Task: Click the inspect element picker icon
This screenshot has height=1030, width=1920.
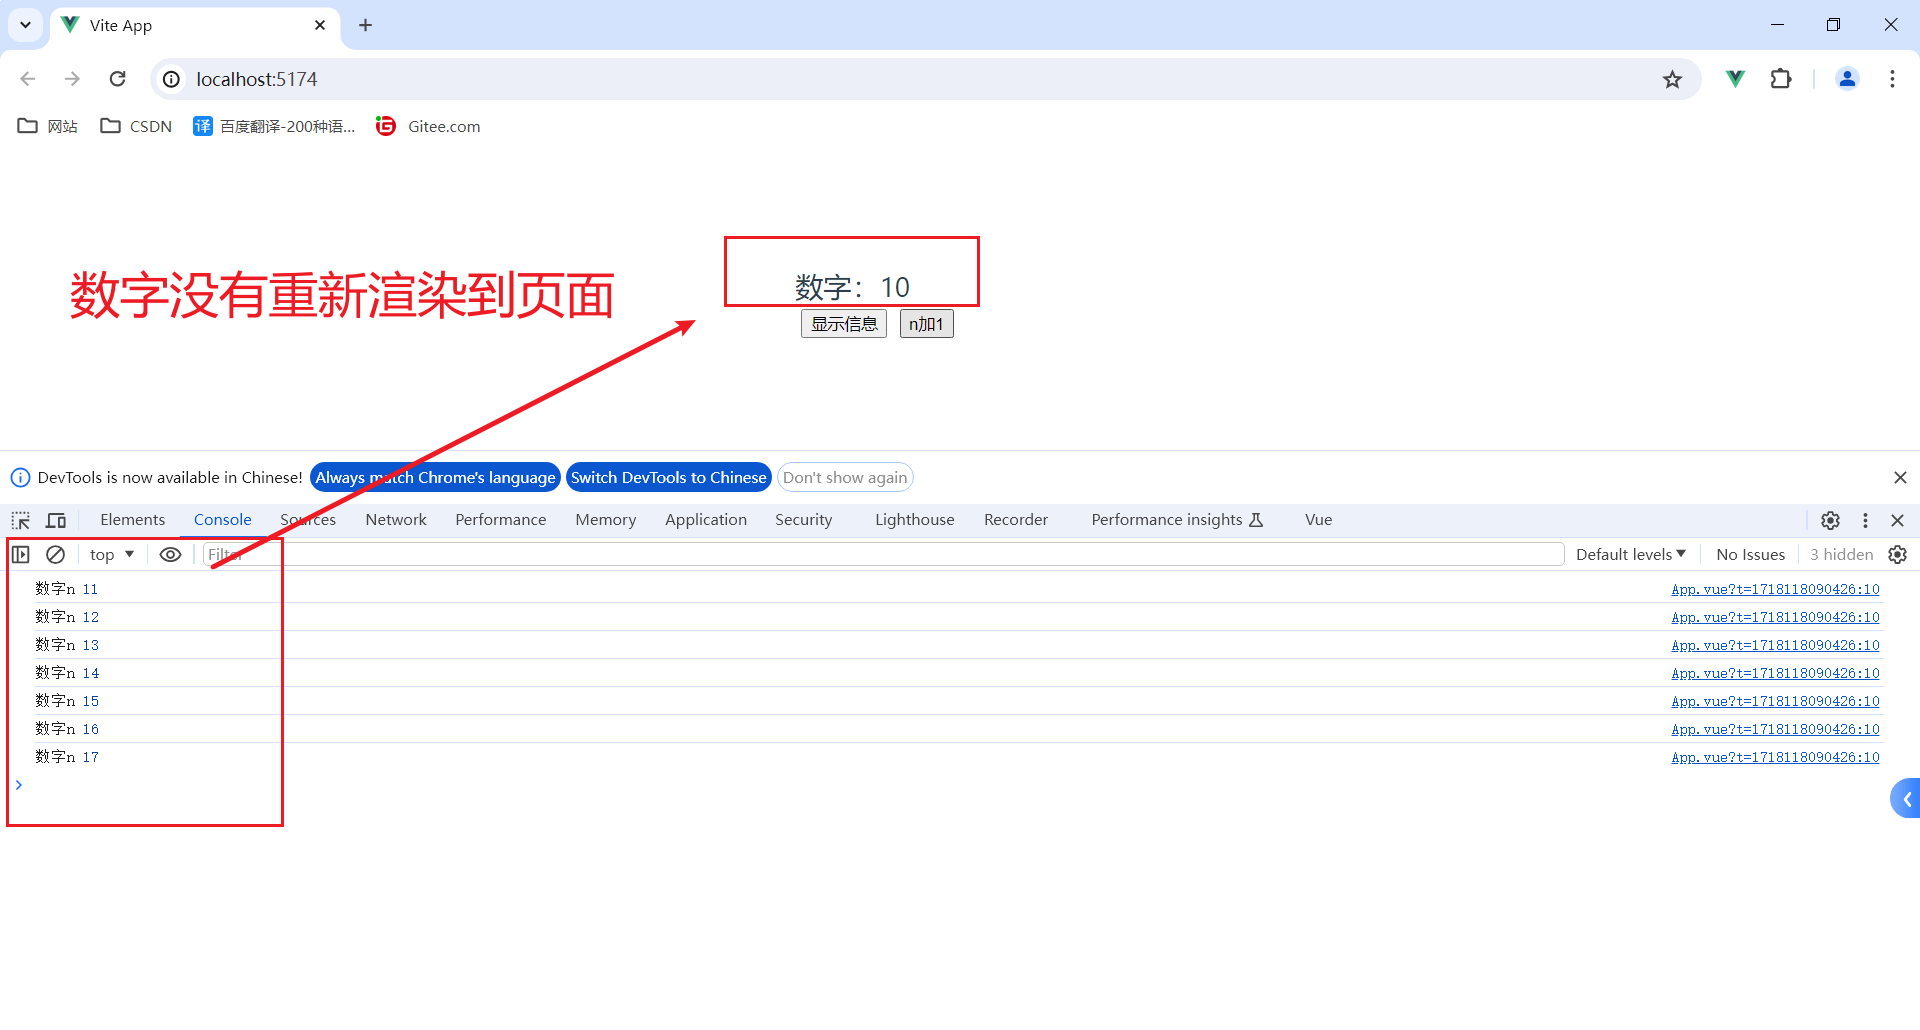Action: pos(20,520)
